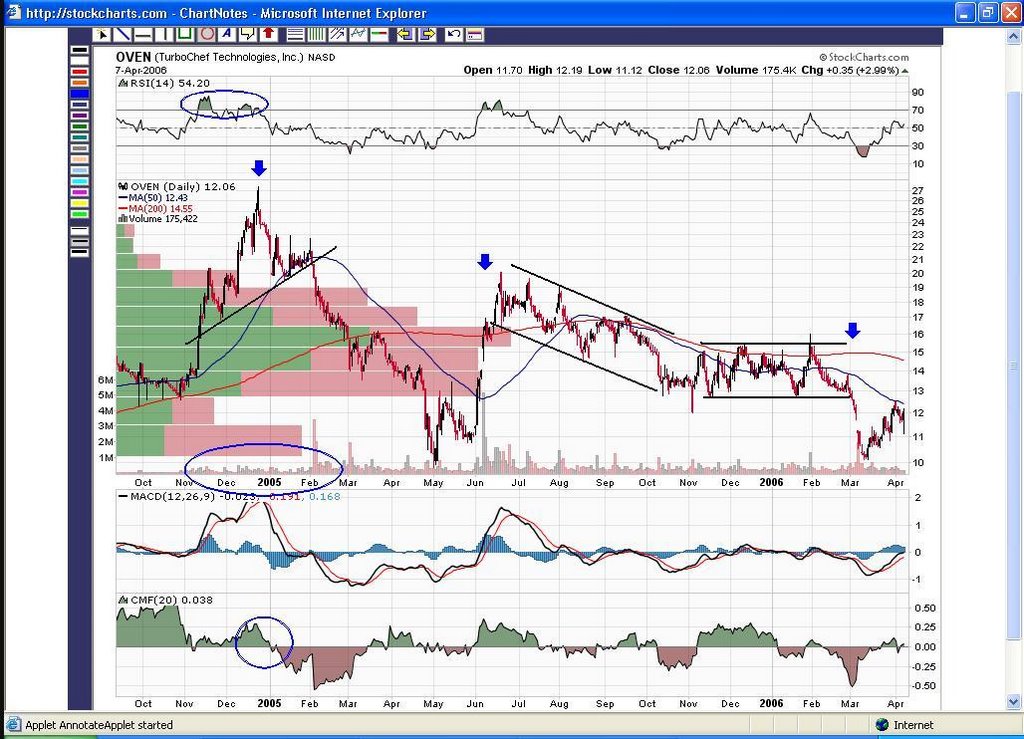Pick the white color swatch
Screen dimensions: 1024x739
coord(80,61)
